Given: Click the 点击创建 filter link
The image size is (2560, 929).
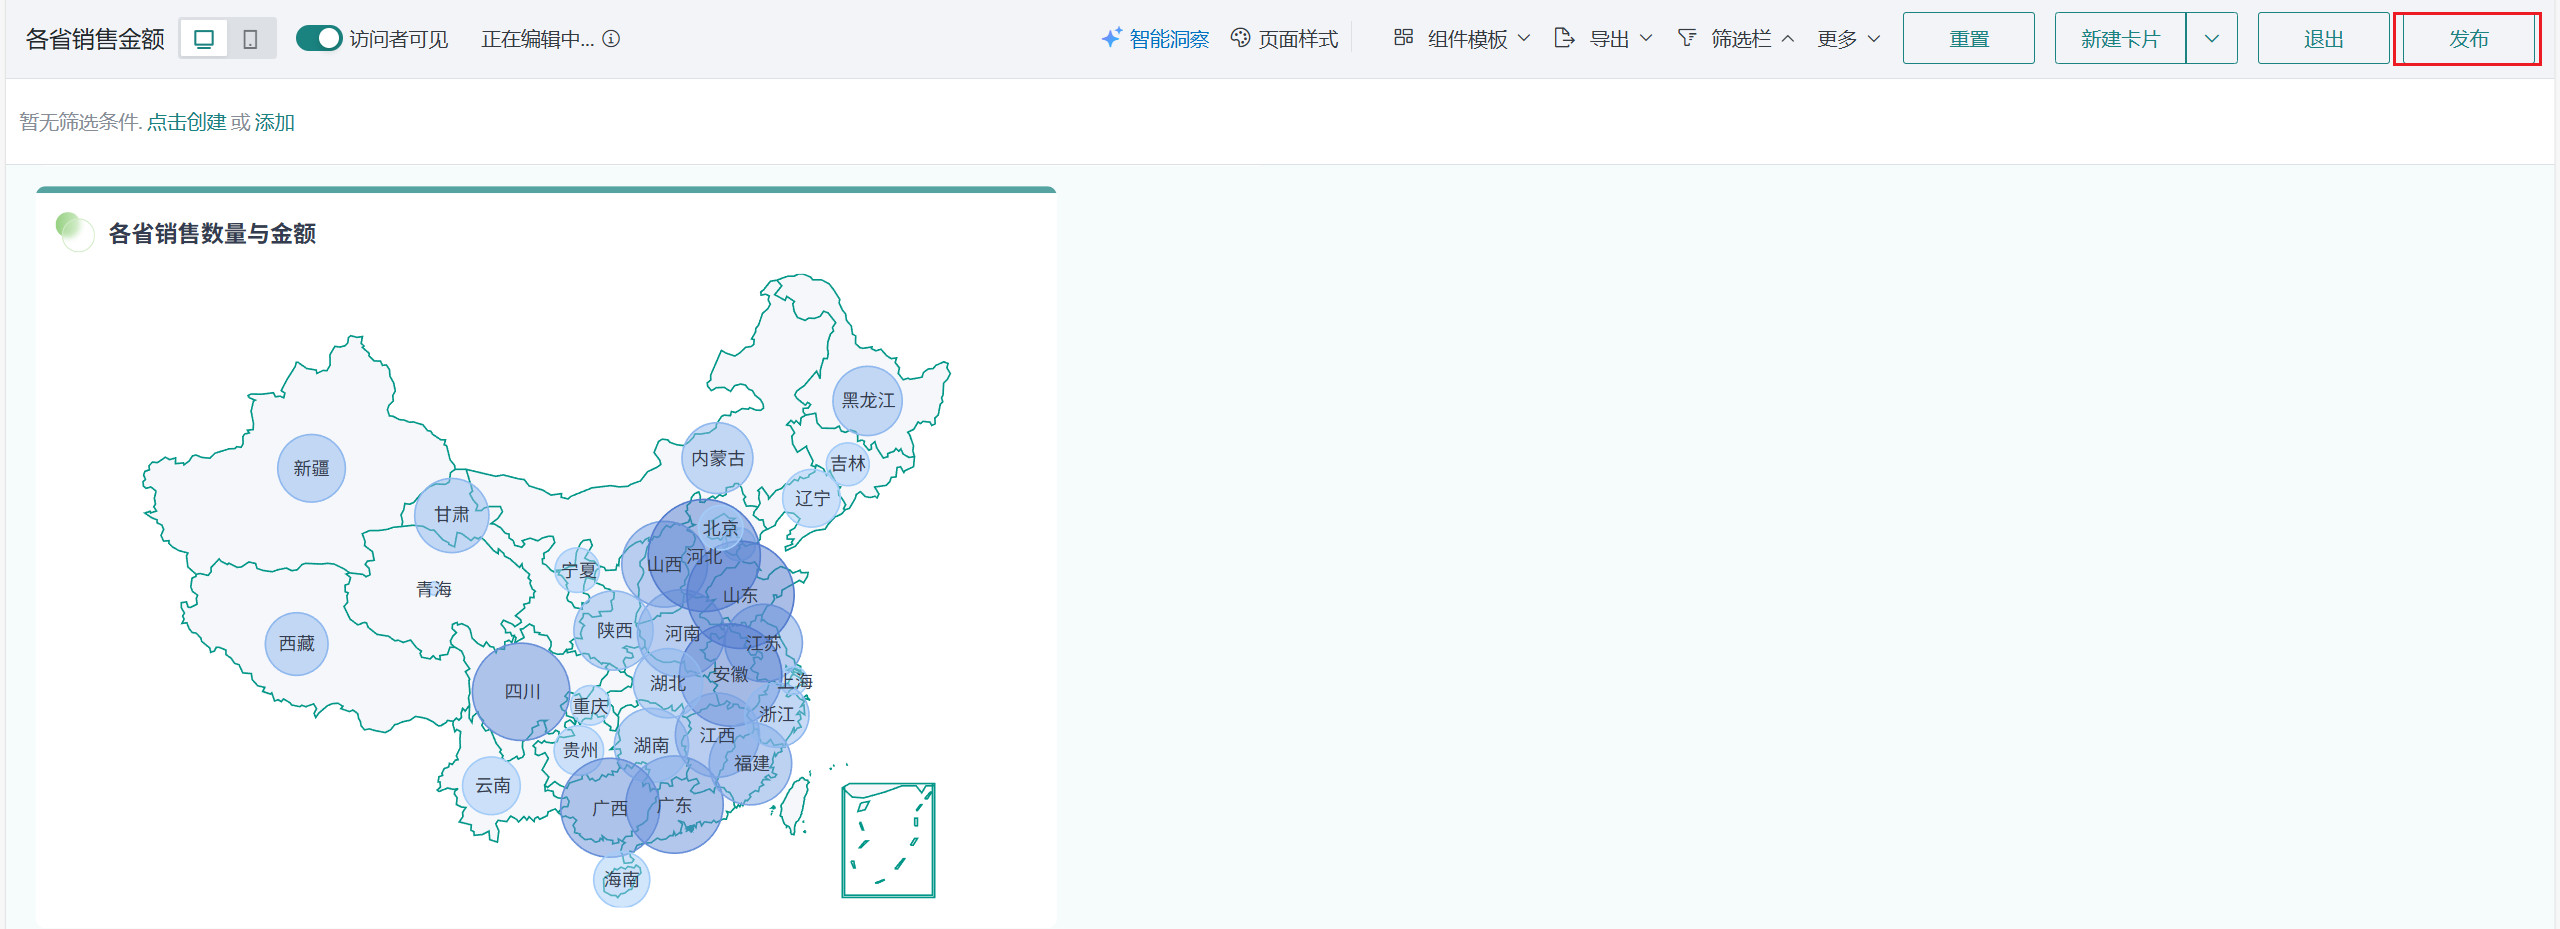Looking at the screenshot, I should [x=186, y=122].
